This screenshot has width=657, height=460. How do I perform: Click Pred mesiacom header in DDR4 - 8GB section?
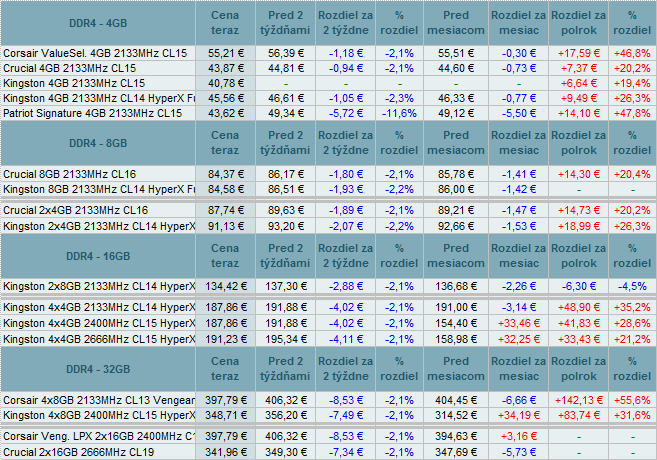(456, 143)
